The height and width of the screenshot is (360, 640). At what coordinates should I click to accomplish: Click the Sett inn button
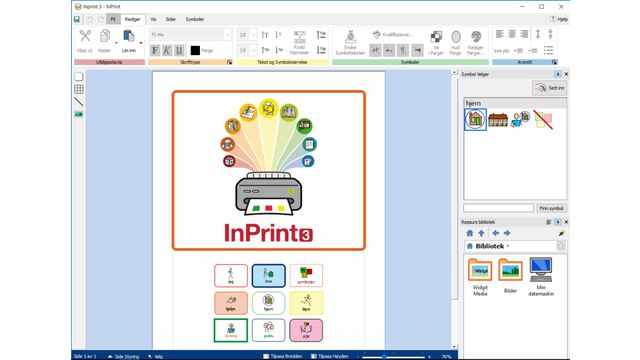tap(550, 88)
